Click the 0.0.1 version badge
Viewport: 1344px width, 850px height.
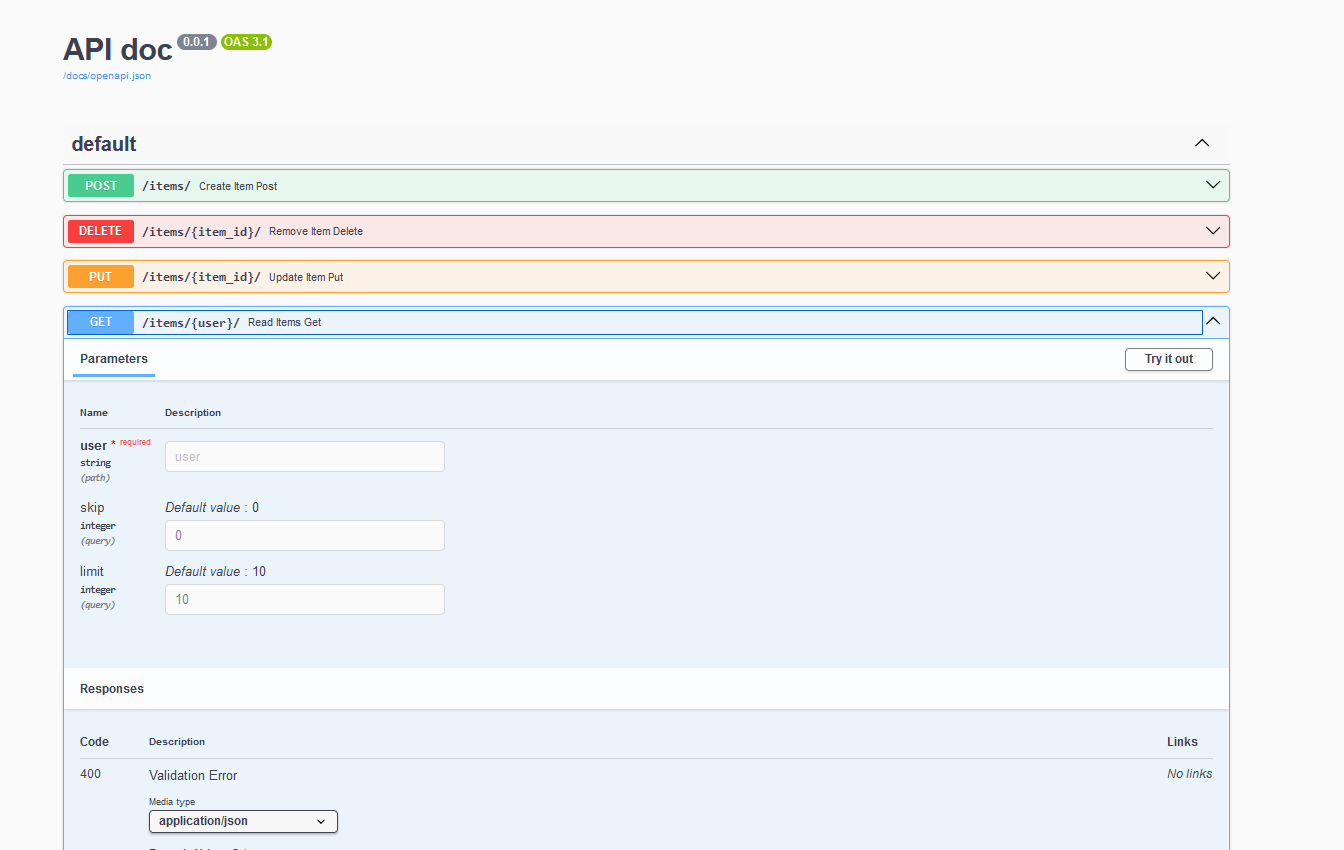coord(197,42)
